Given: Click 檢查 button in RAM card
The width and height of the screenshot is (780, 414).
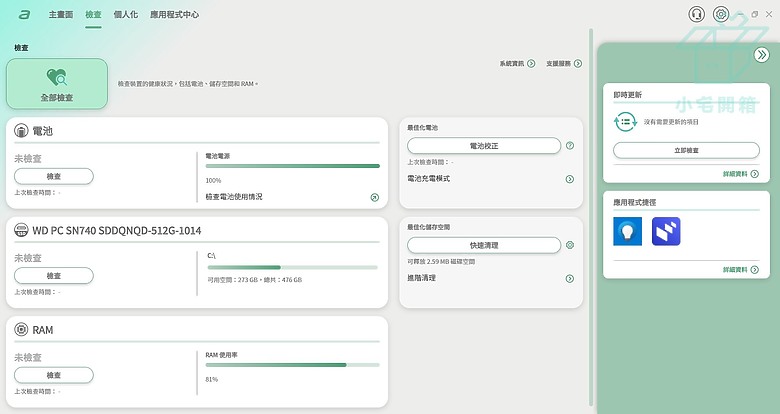Looking at the screenshot, I should pos(54,375).
